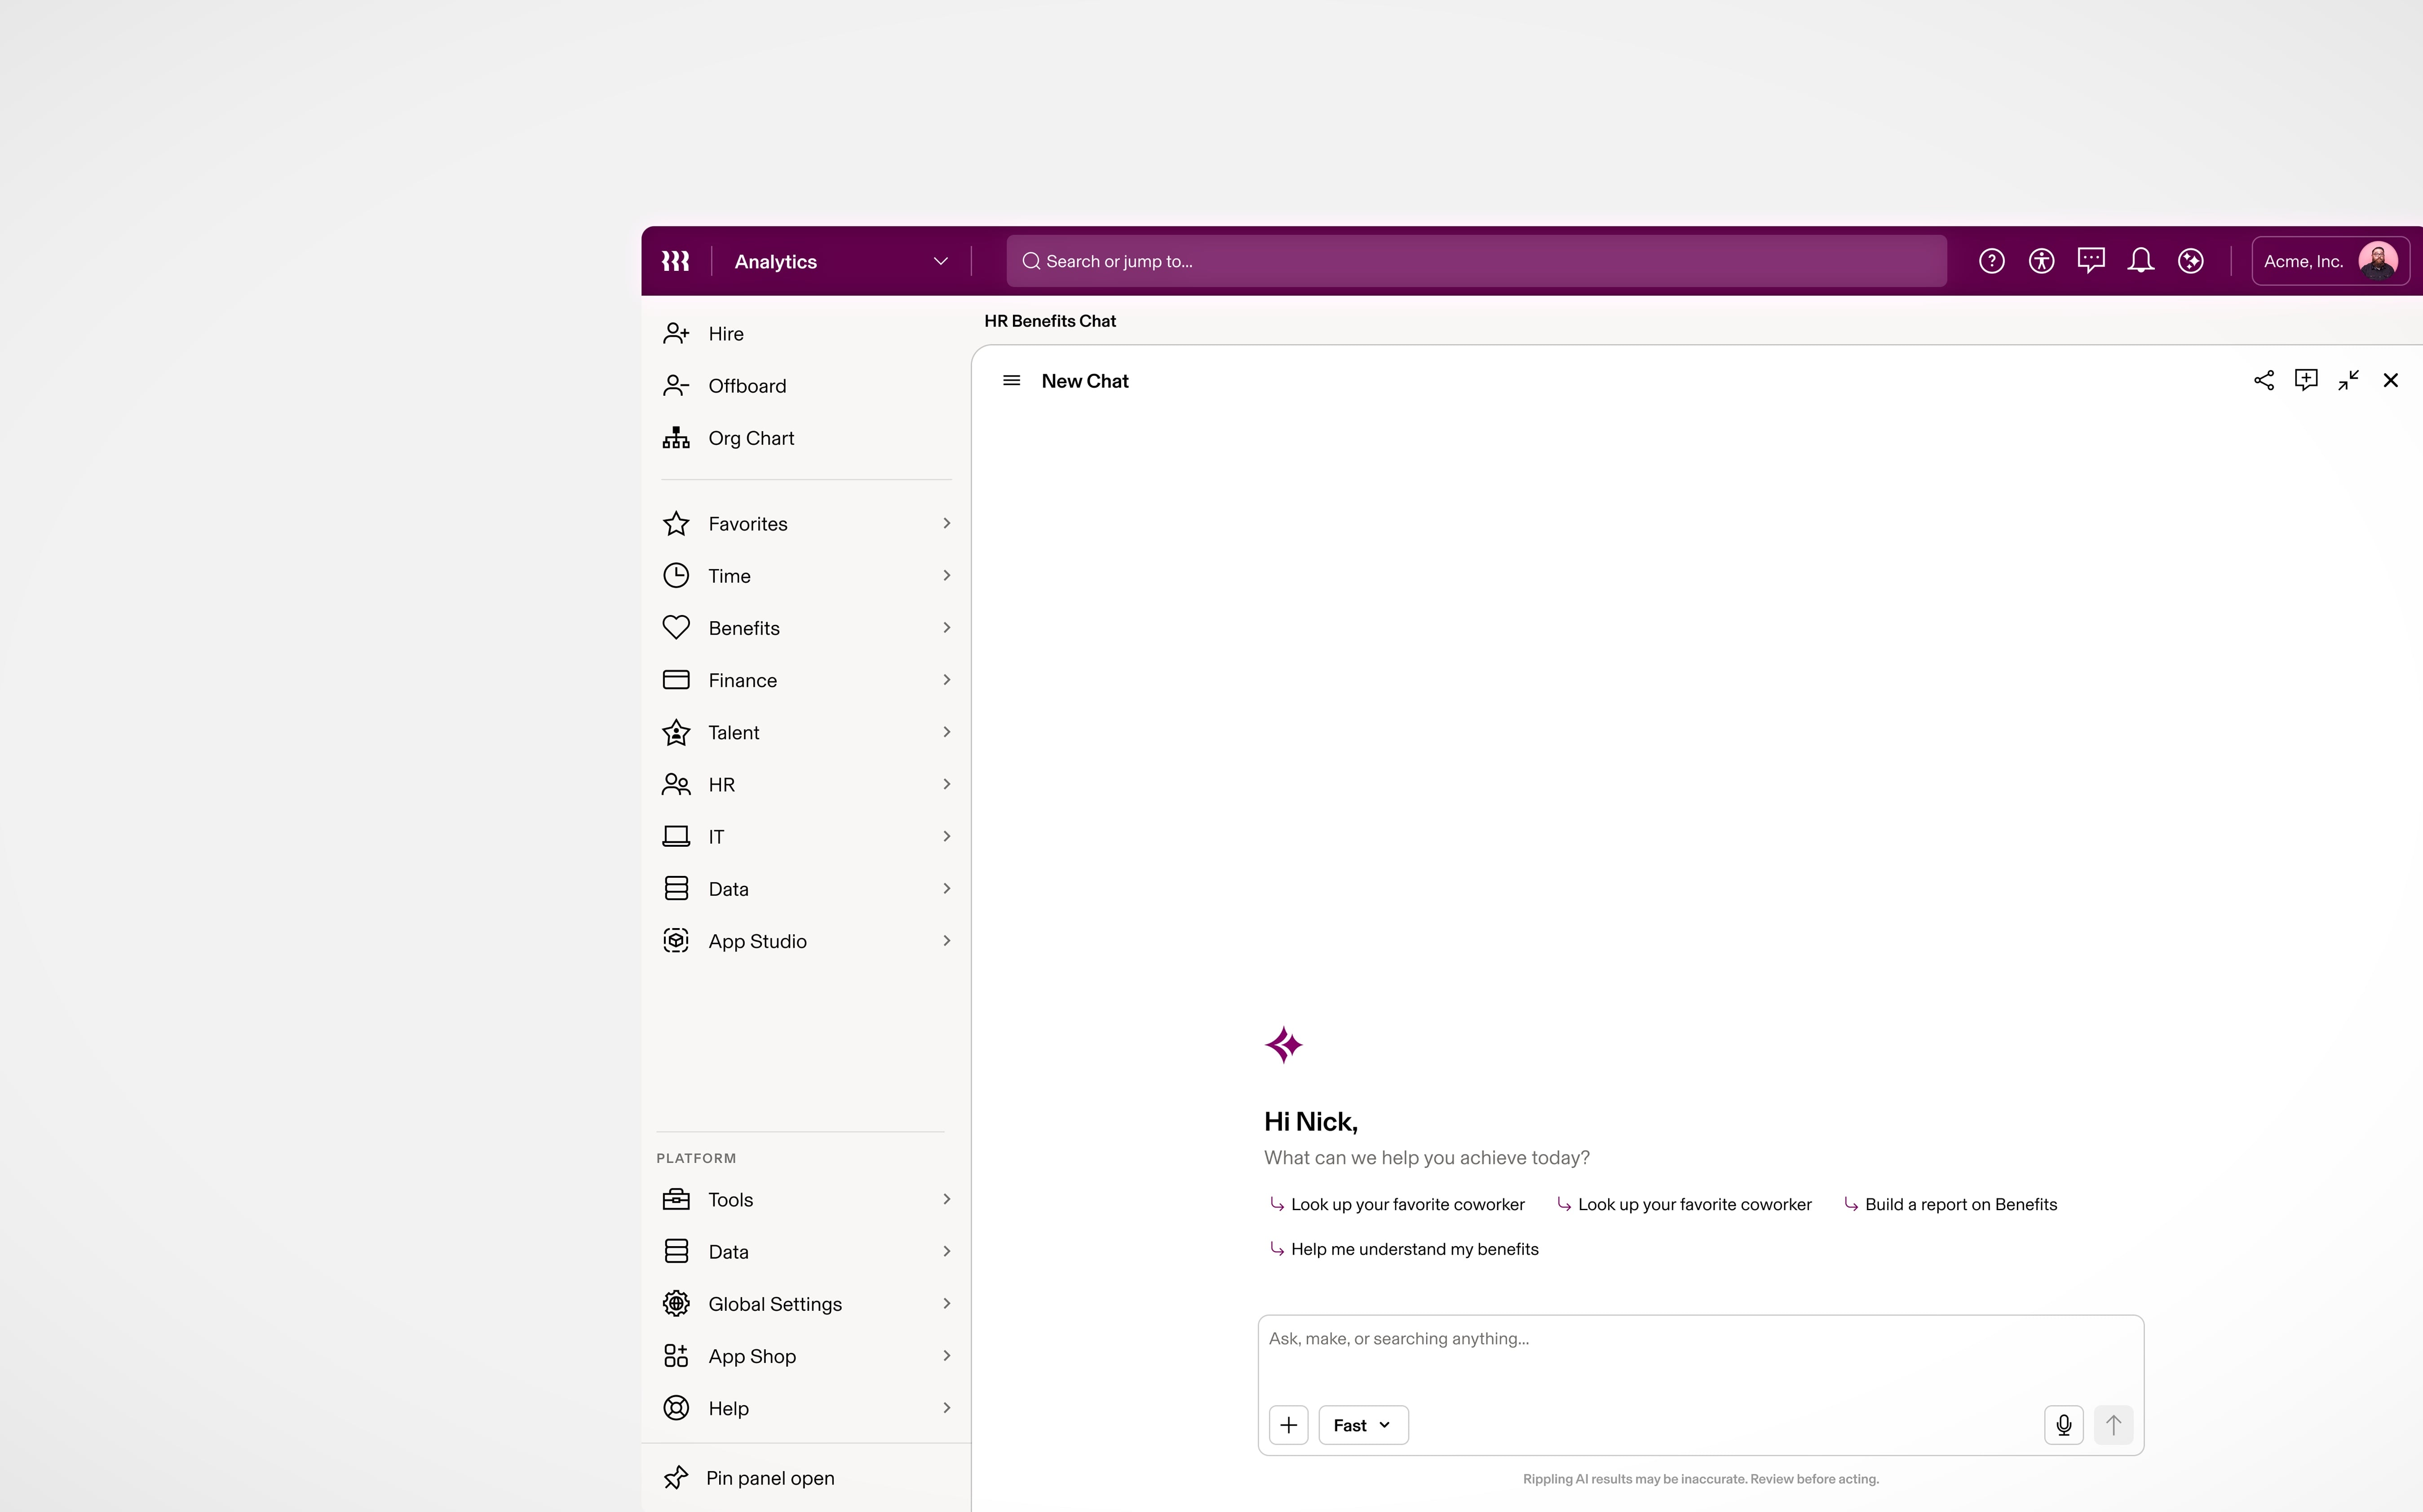This screenshot has height=1512, width=2423.
Task: Click the send arrow button
Action: (x=2113, y=1425)
